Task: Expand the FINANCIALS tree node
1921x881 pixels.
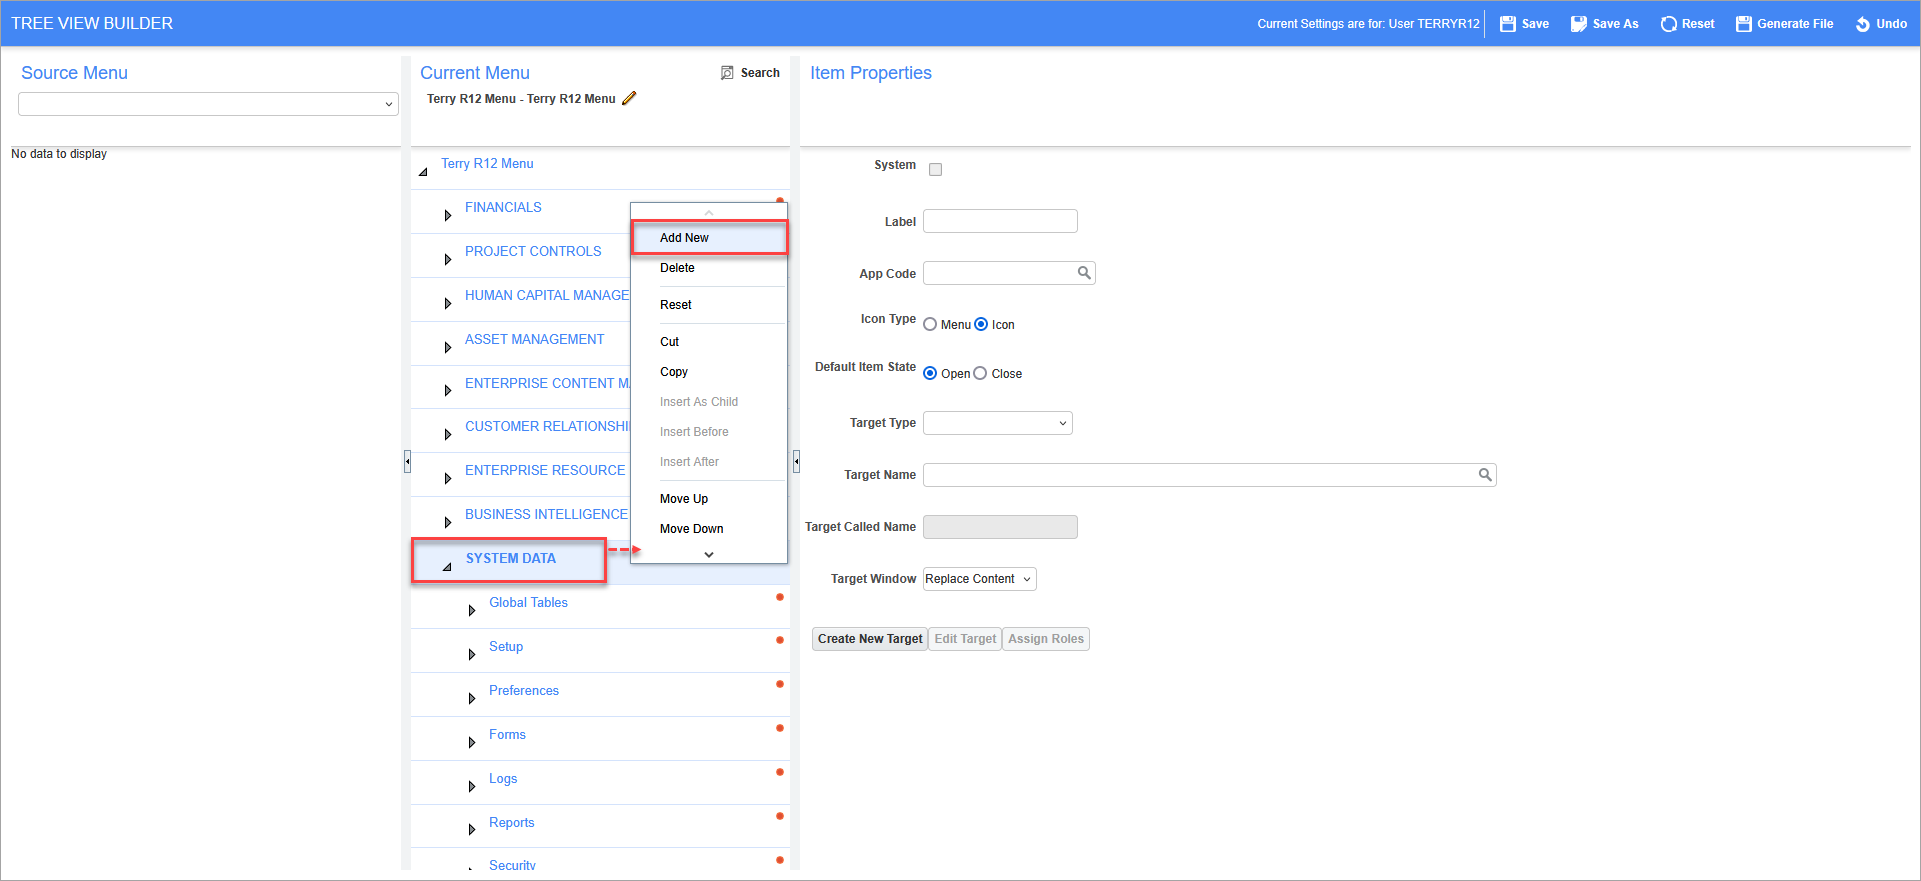Action: click(x=448, y=215)
